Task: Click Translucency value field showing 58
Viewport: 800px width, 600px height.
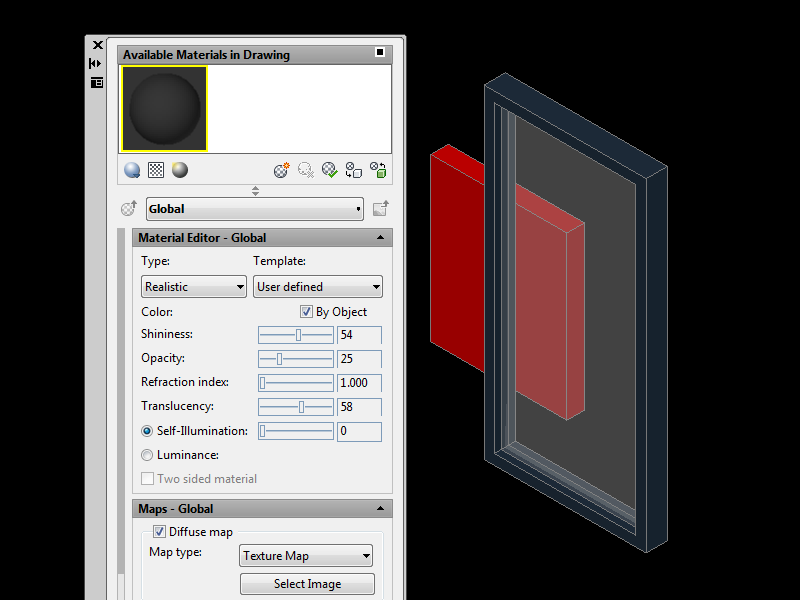Action: (x=359, y=407)
